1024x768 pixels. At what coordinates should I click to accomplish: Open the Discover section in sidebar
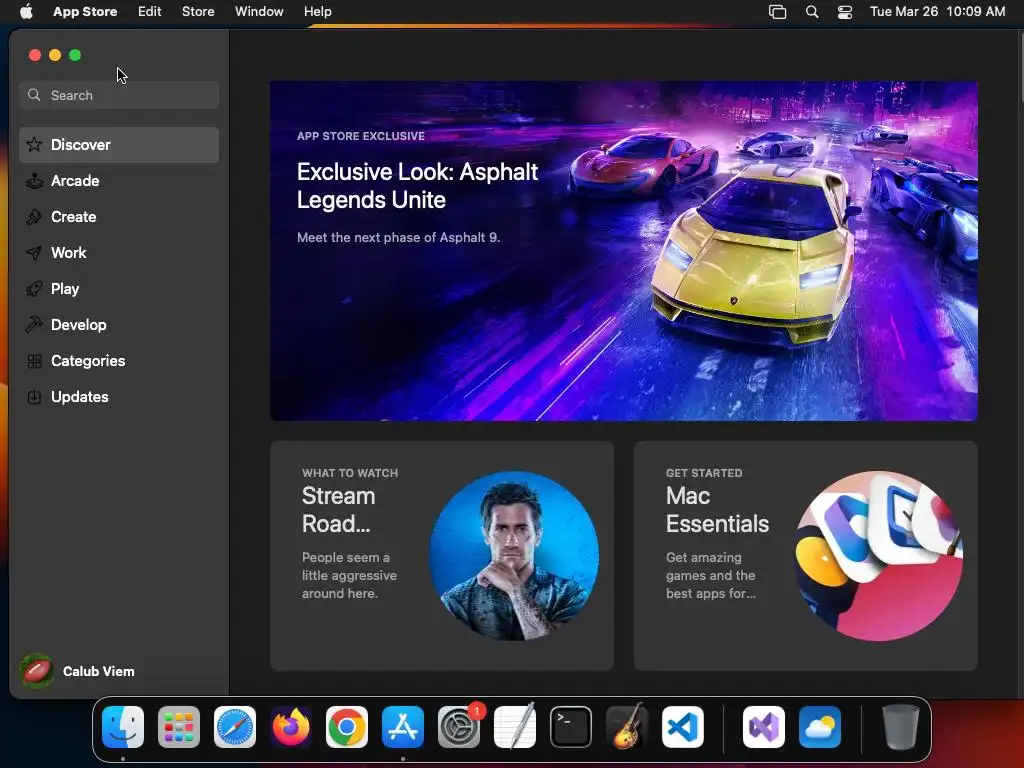point(119,145)
